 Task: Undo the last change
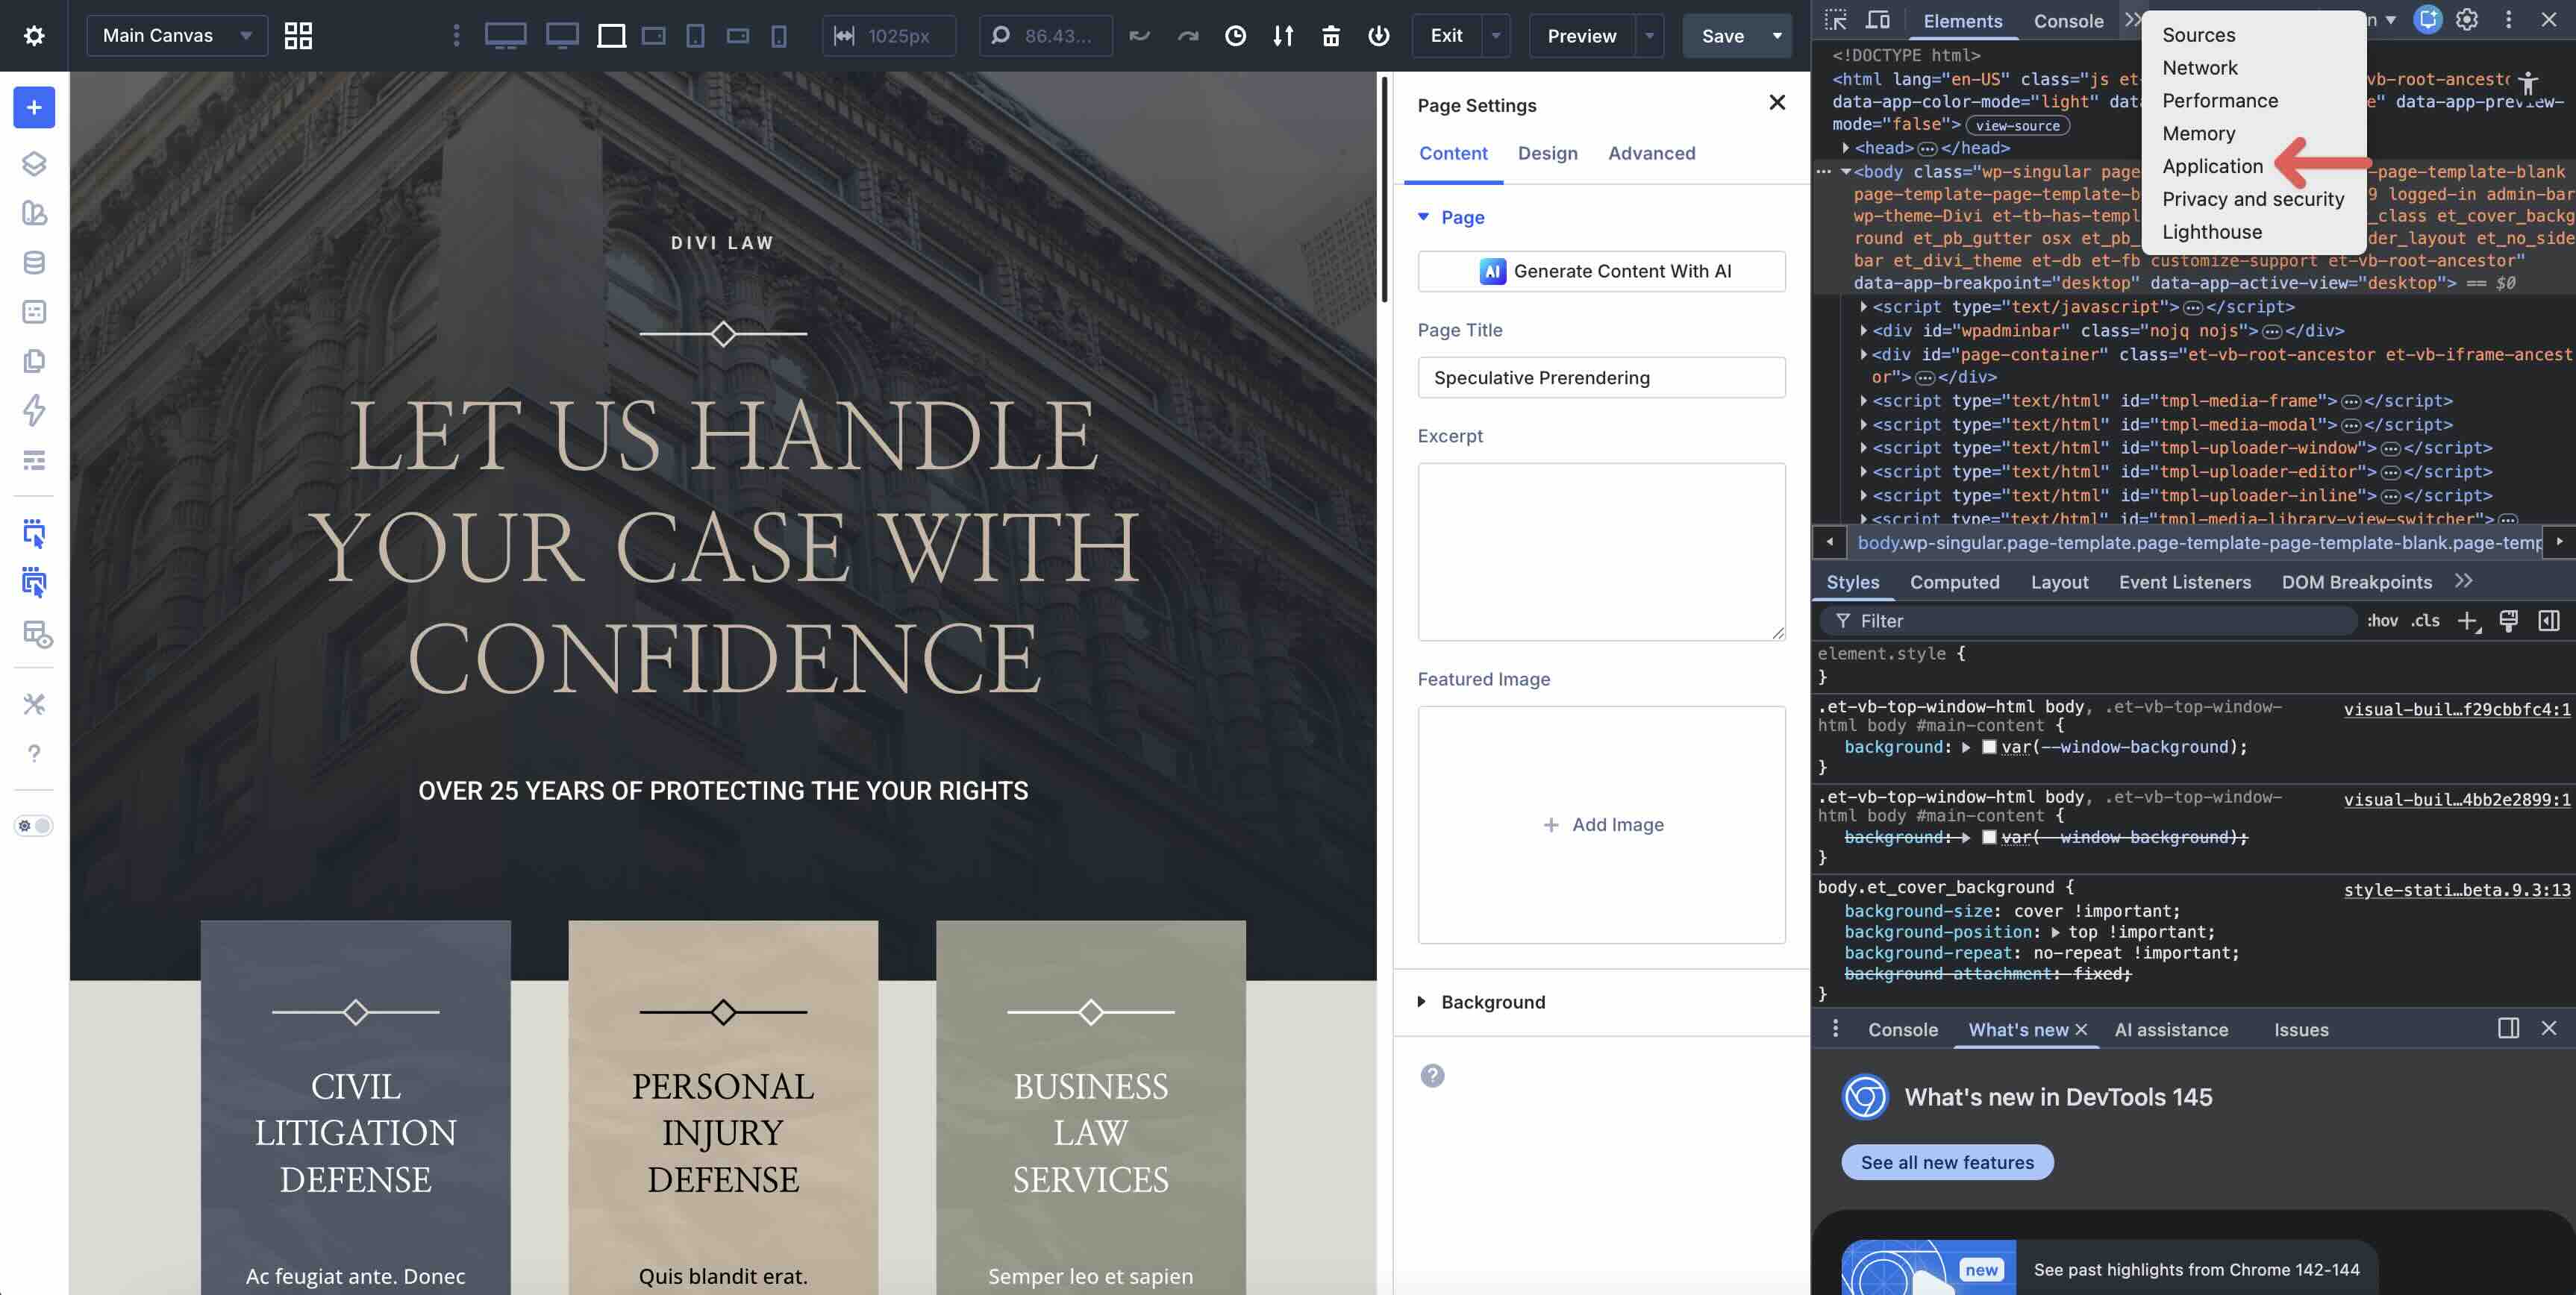click(1139, 36)
